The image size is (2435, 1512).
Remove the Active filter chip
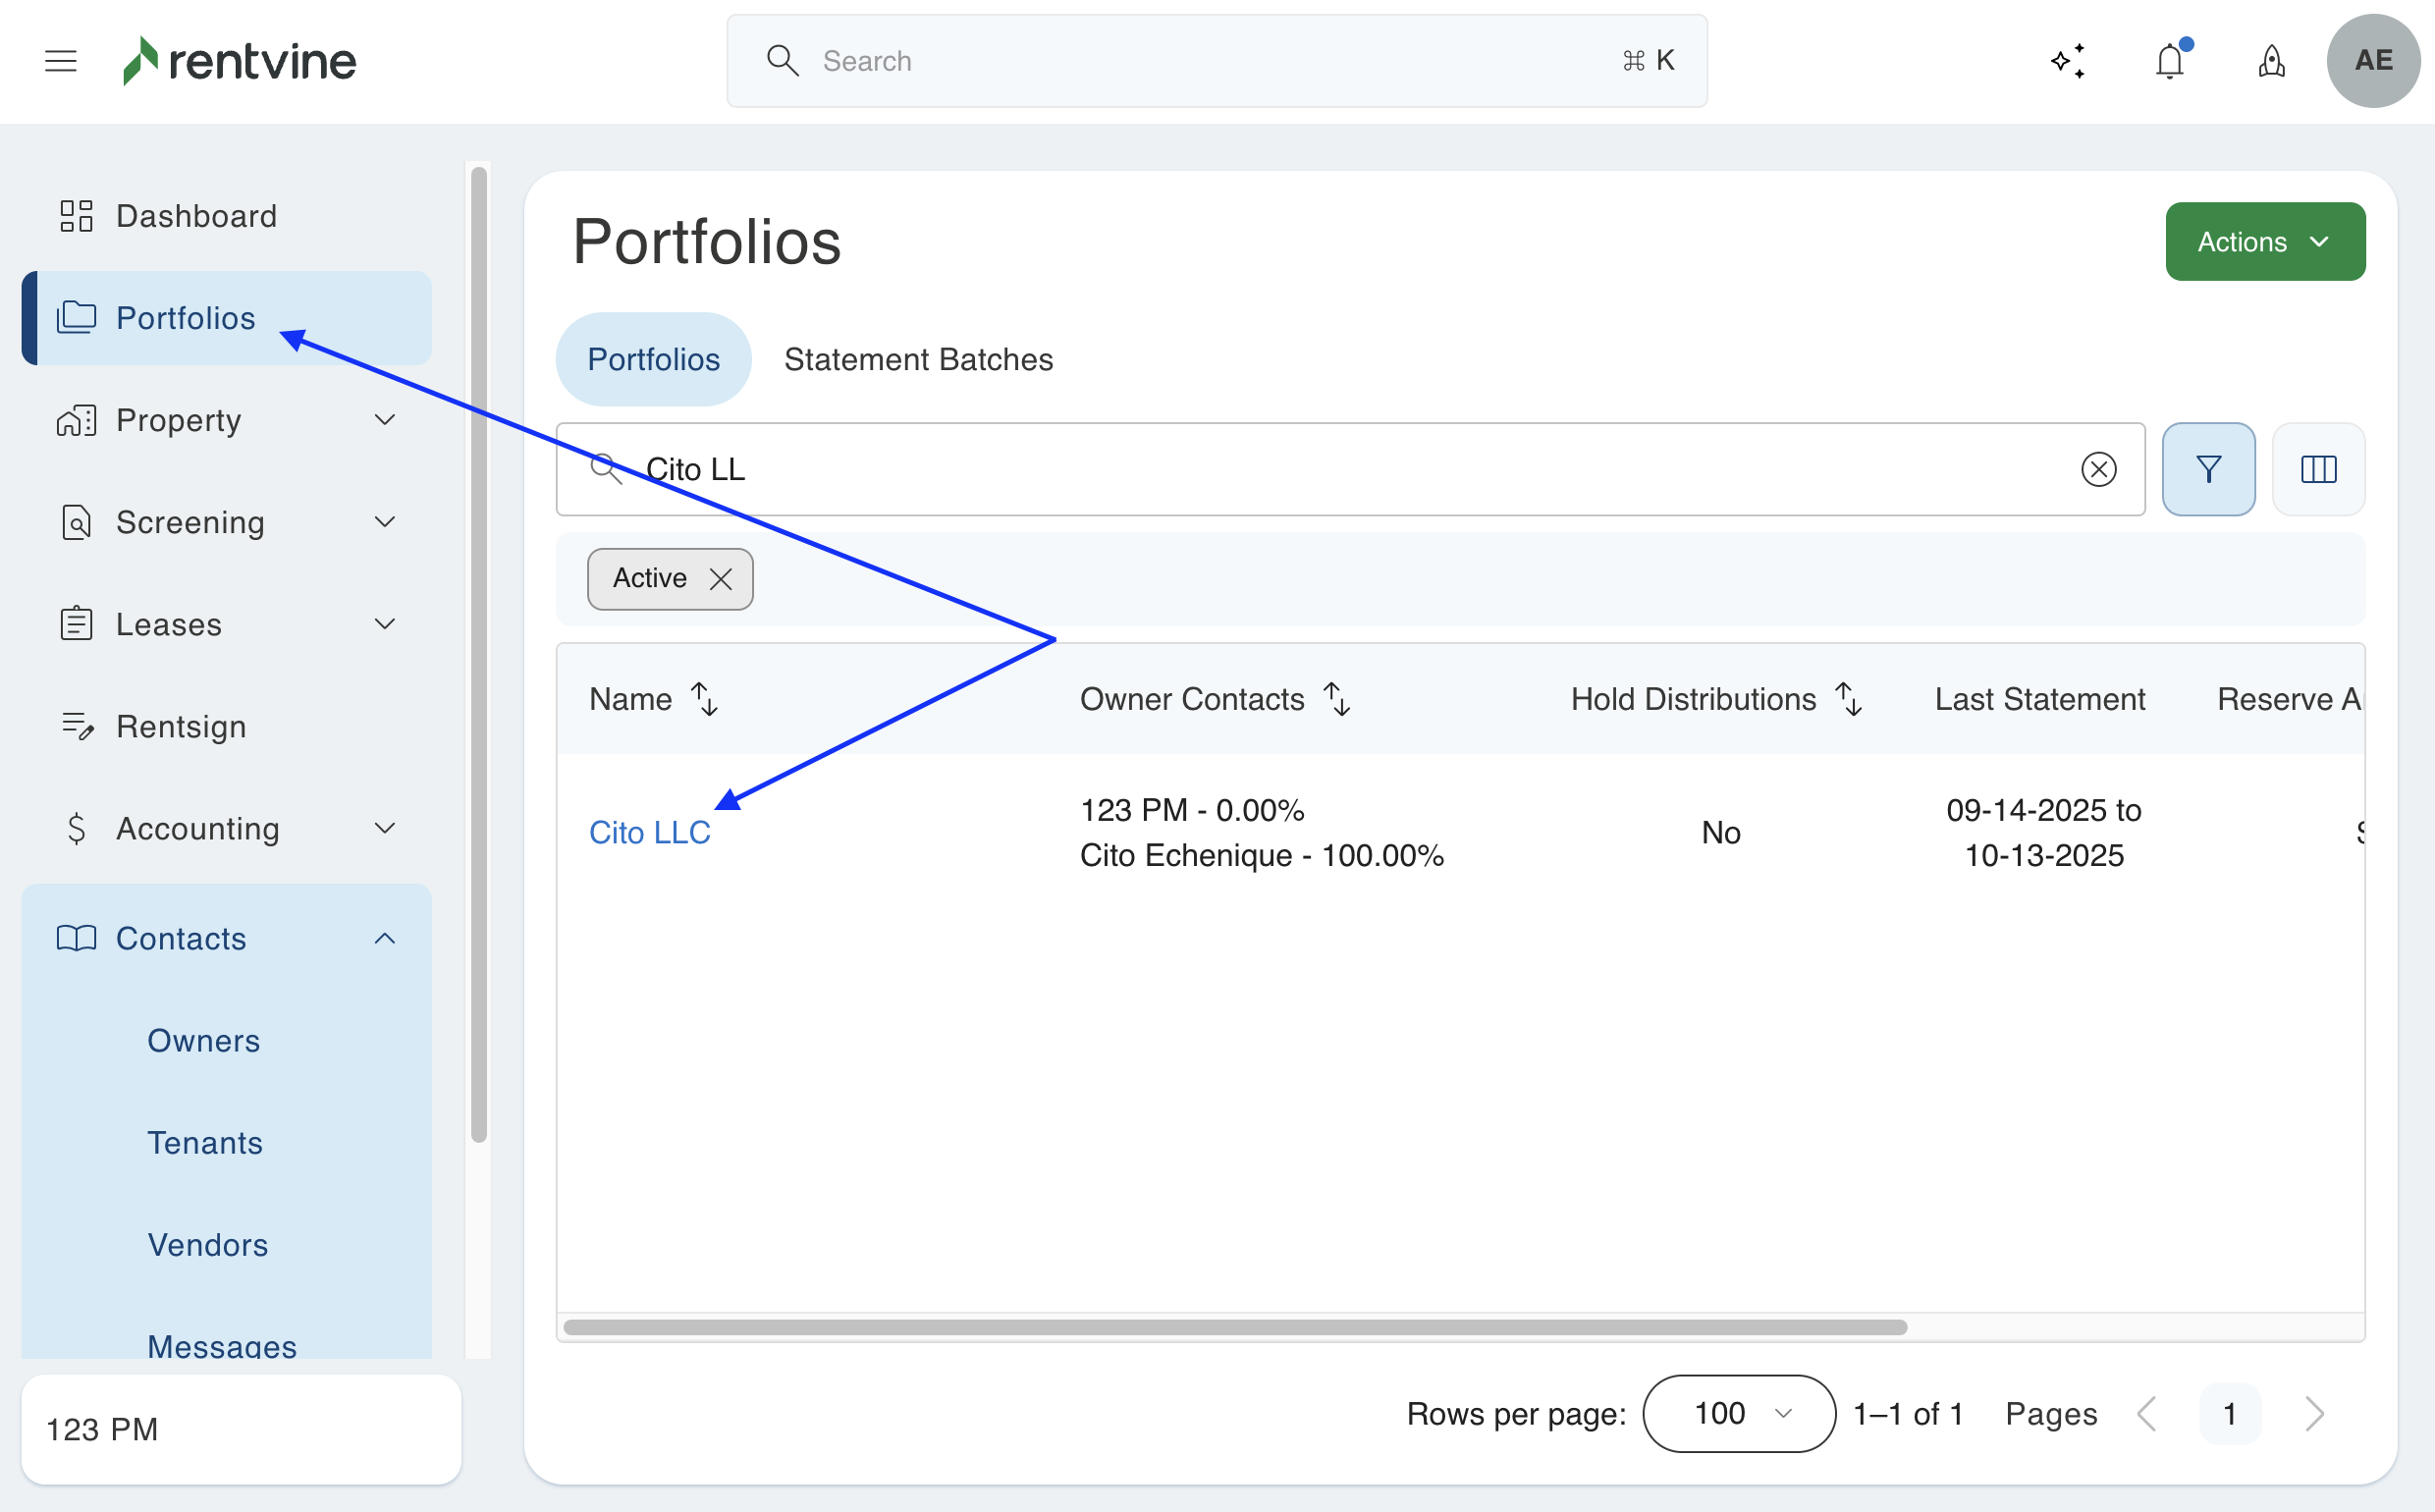point(720,579)
